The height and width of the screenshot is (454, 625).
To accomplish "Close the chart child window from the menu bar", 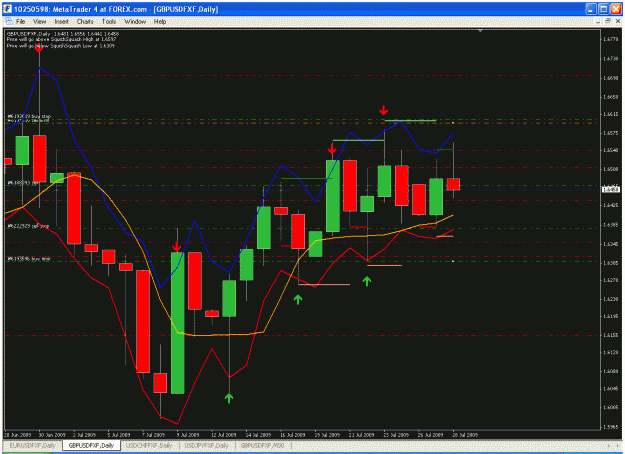I will click(617, 22).
